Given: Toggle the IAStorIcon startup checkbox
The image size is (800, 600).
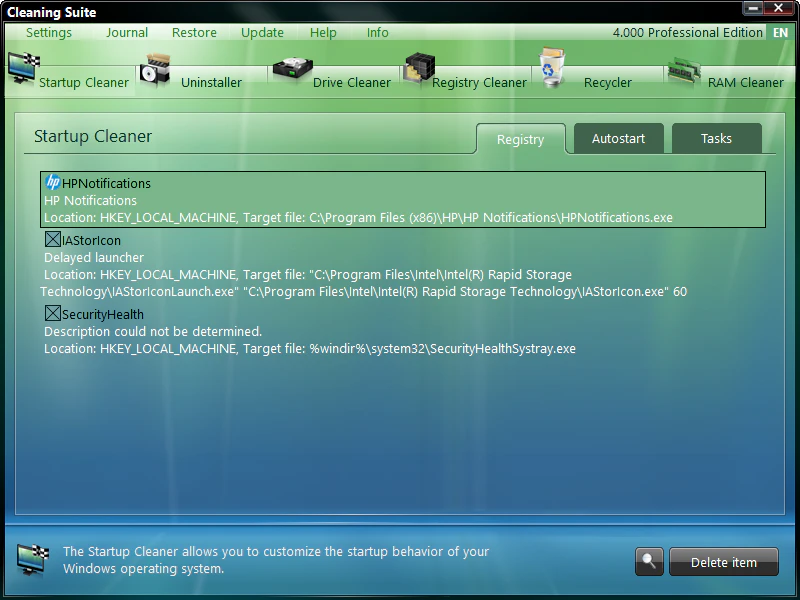Looking at the screenshot, I should (52, 240).
